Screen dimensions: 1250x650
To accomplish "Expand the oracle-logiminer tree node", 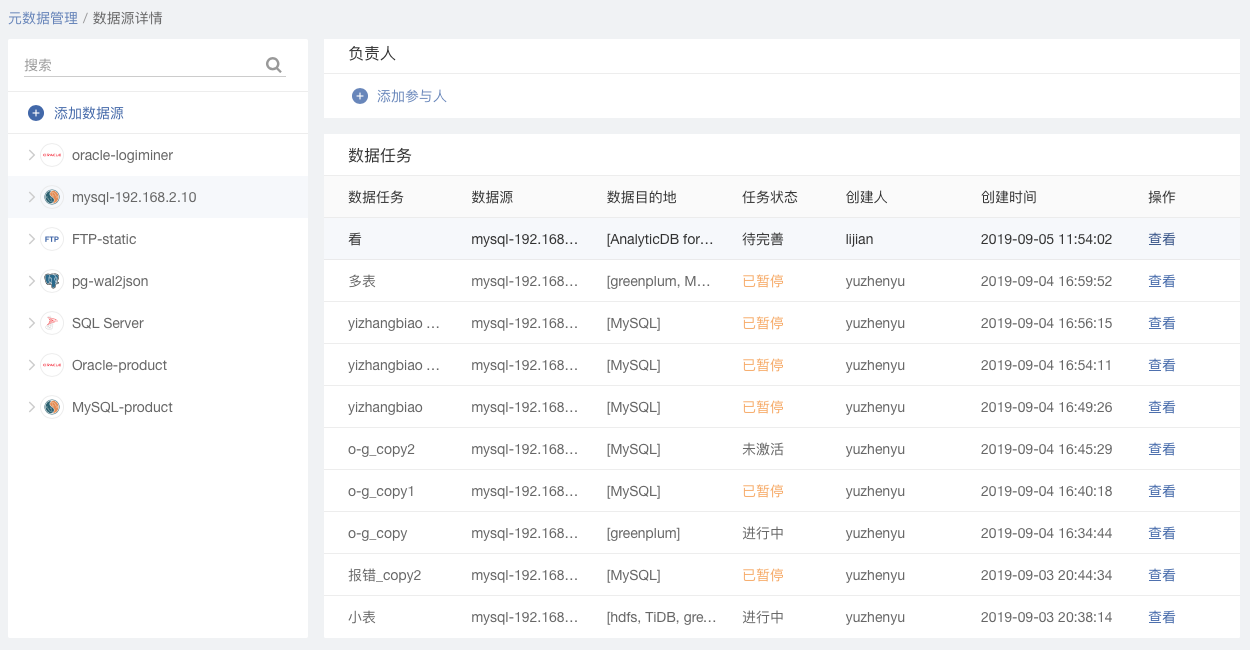I will pyautogui.click(x=32, y=155).
